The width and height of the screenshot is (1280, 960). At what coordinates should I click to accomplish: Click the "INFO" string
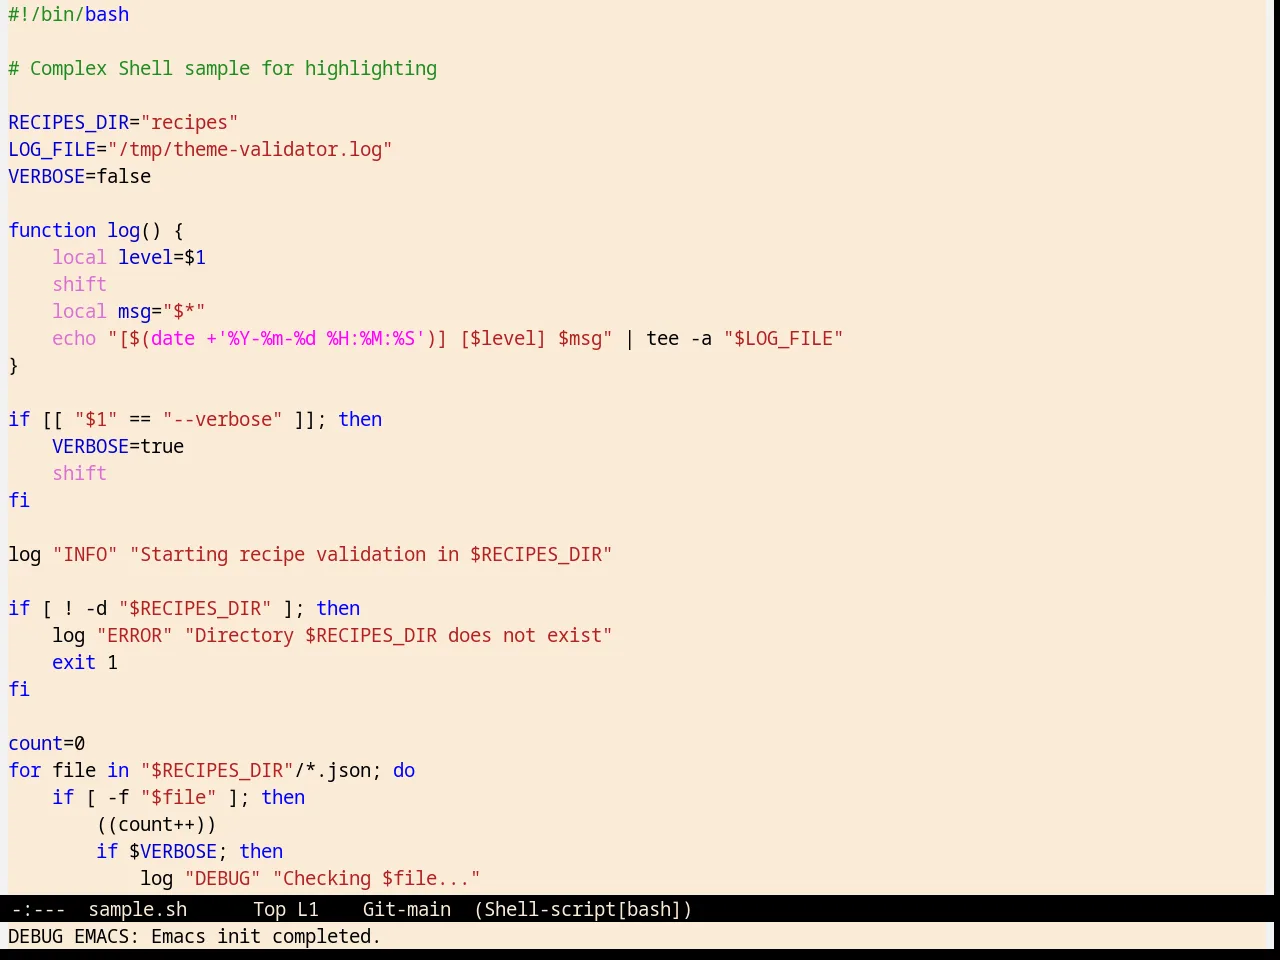tap(85, 555)
